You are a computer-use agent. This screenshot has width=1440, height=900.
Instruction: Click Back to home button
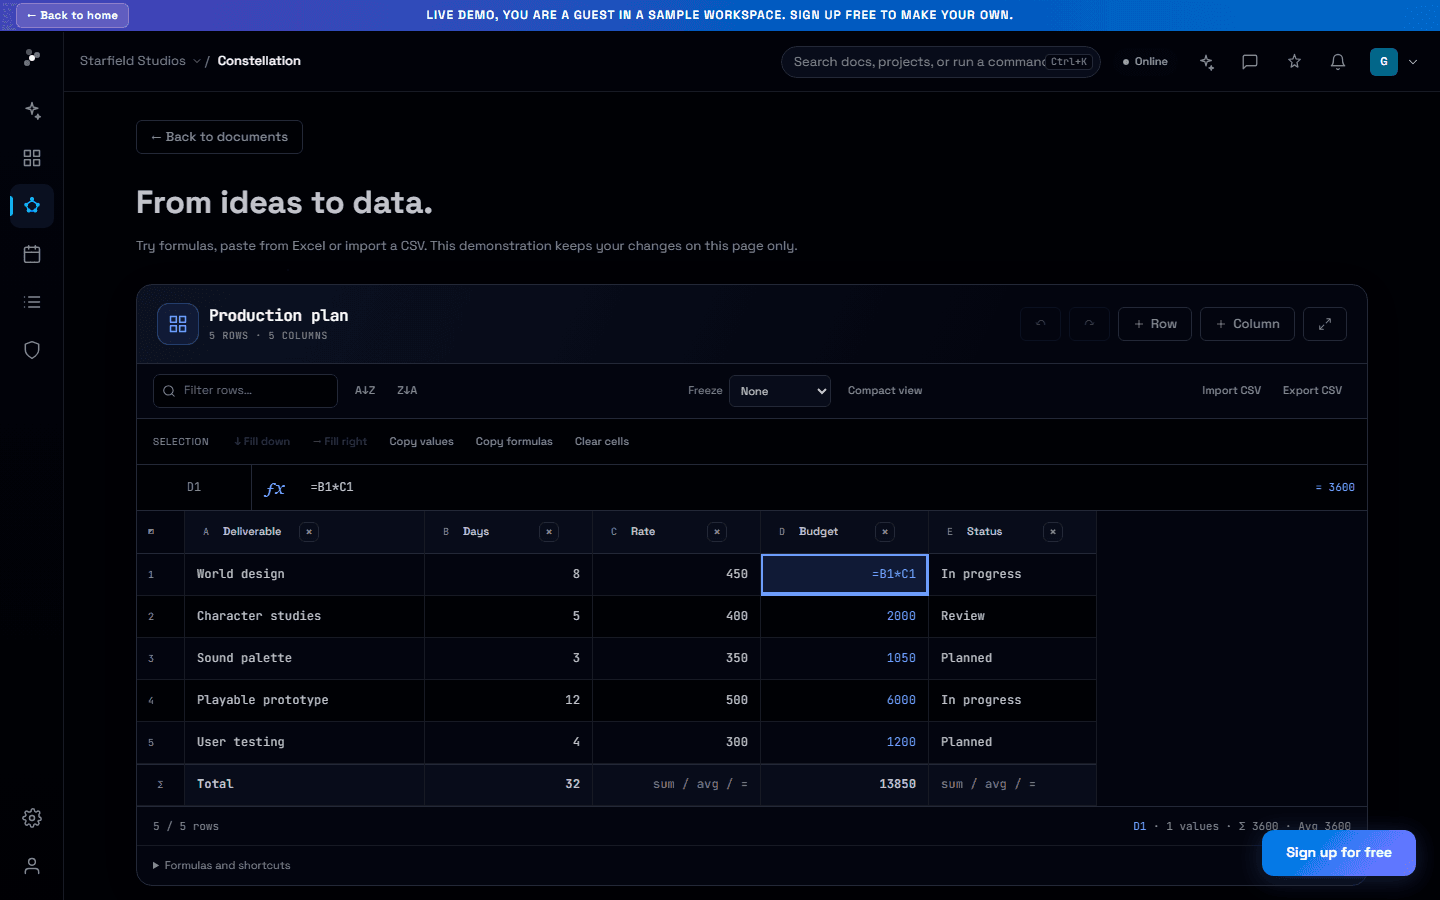tap(72, 15)
